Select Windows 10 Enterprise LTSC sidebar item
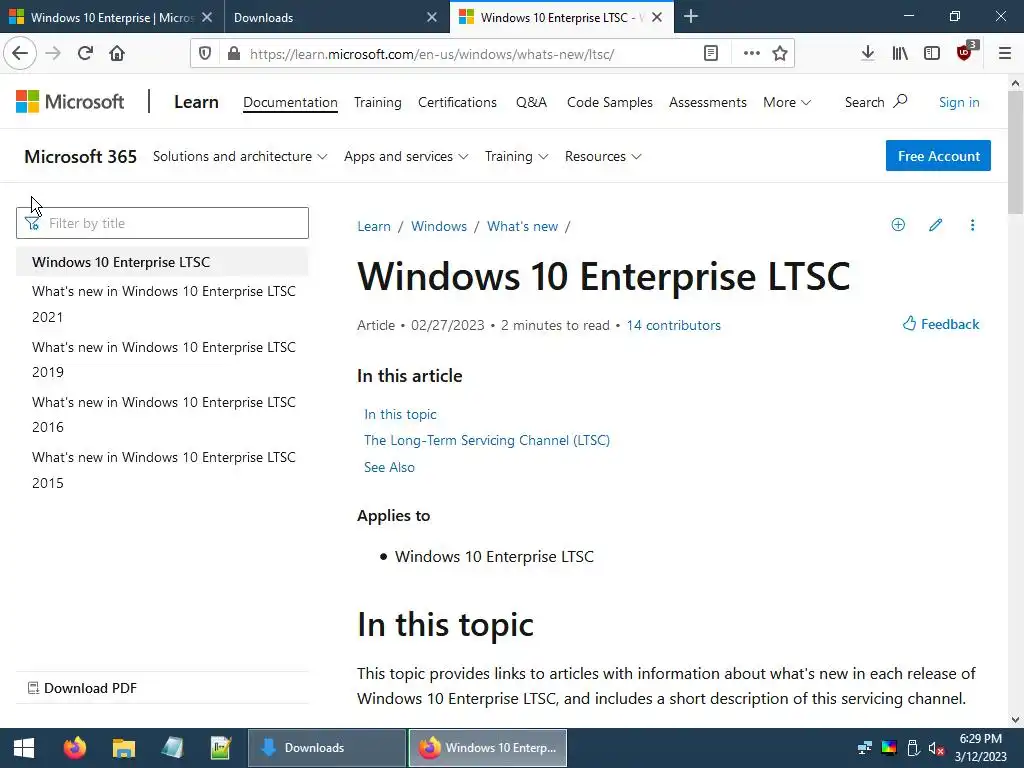 click(162, 262)
